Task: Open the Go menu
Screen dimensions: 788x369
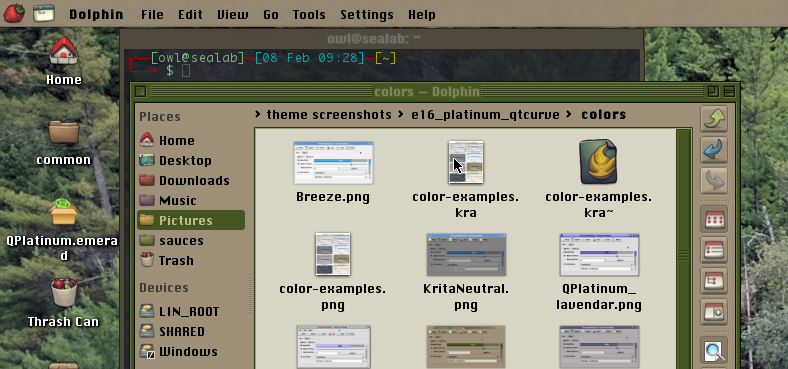Action: point(271,15)
